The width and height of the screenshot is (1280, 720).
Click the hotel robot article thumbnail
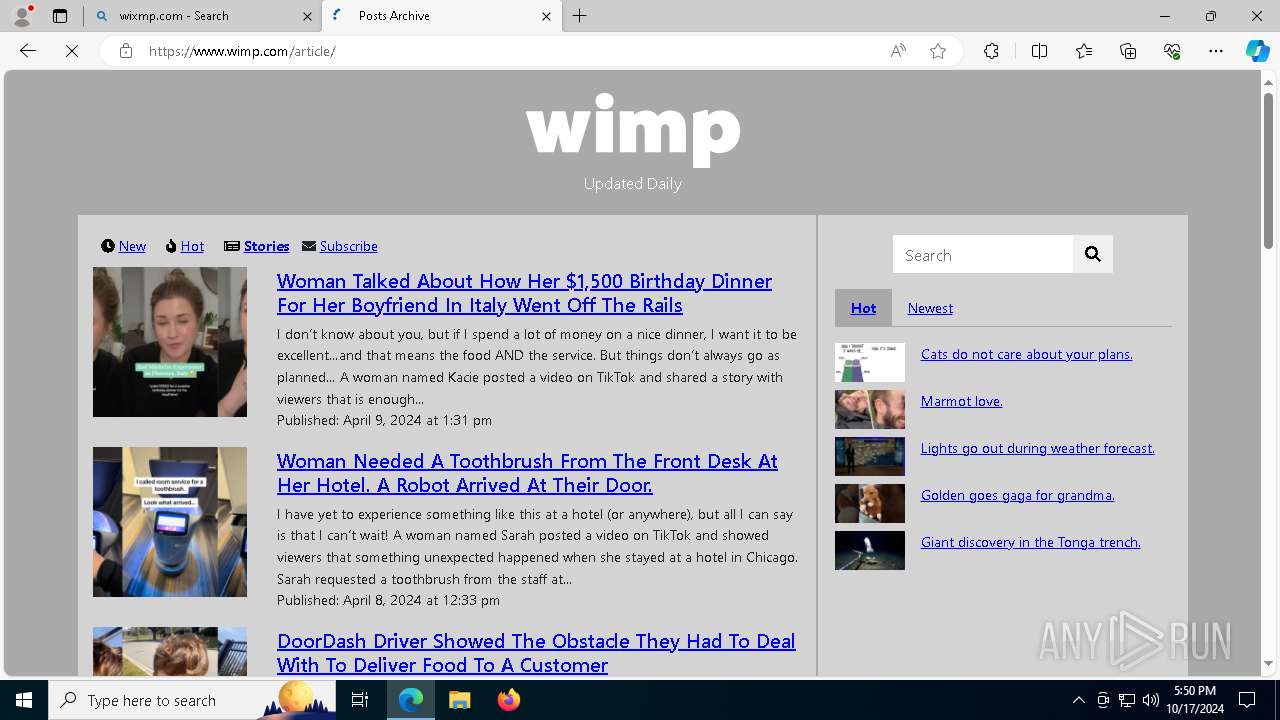coord(170,522)
